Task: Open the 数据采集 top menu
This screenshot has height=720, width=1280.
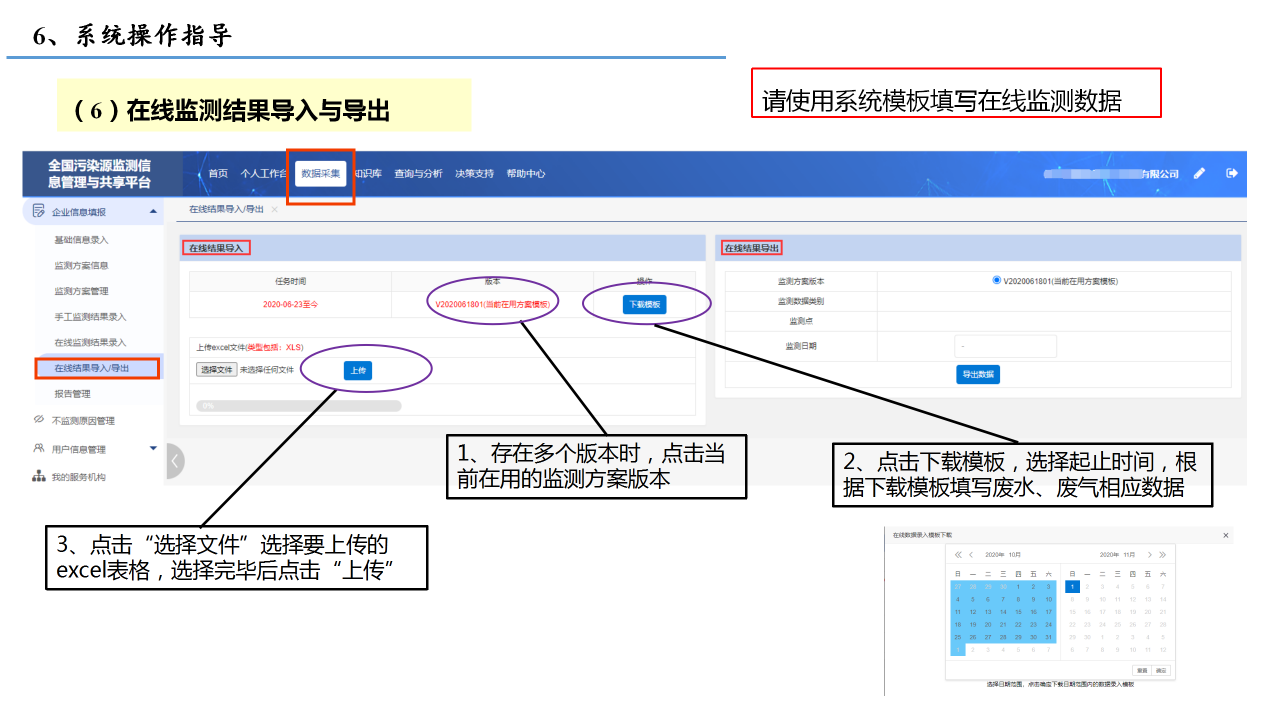Action: (x=321, y=173)
